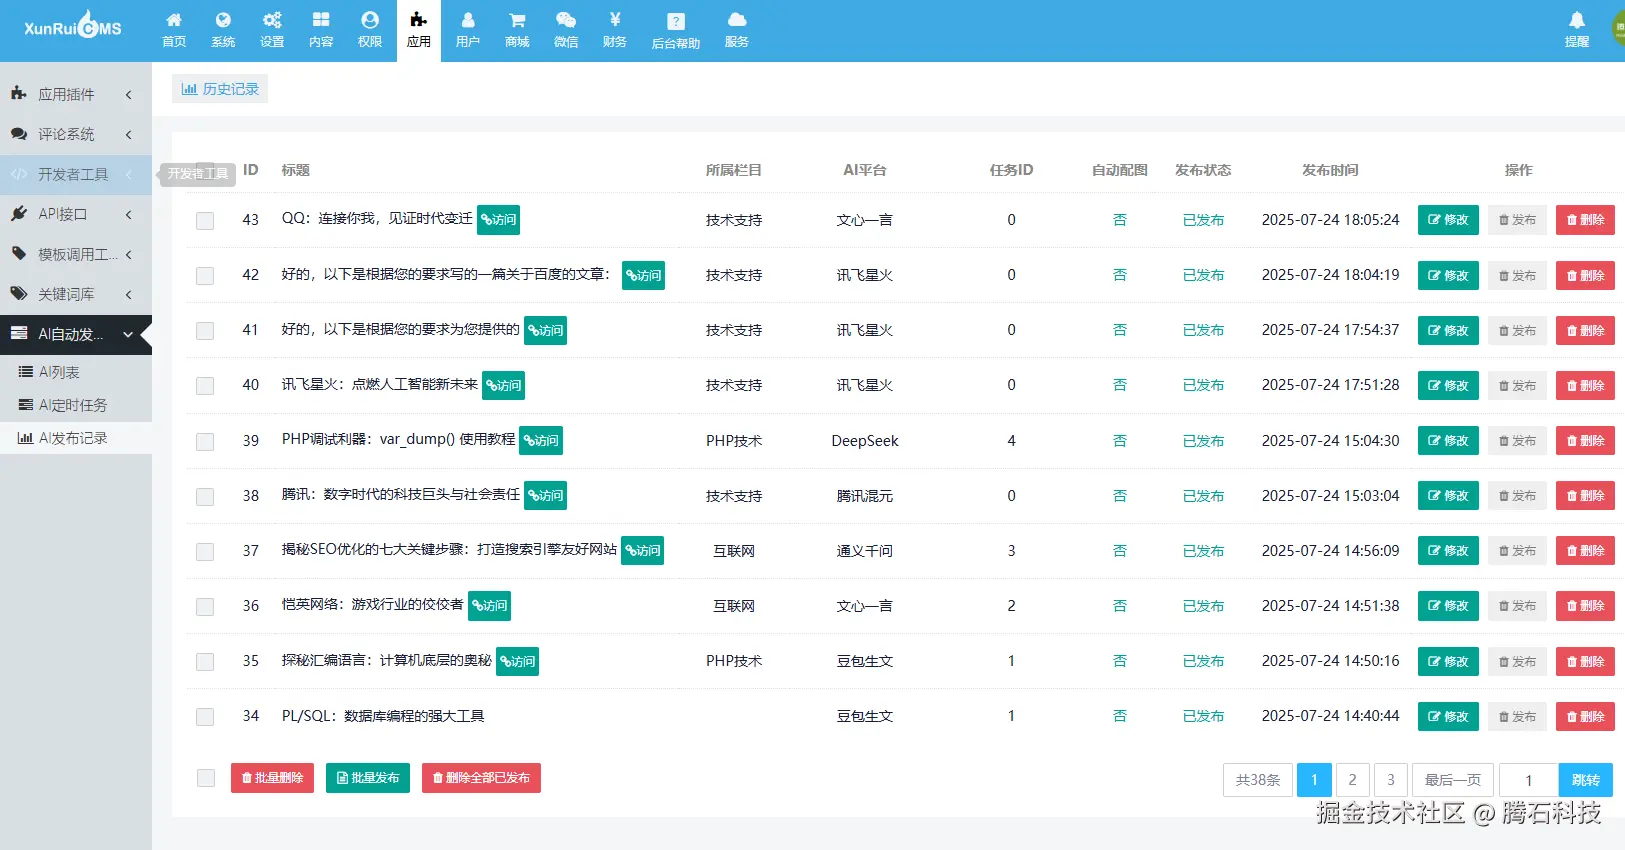Expand the 模板调用工具 chevron
The height and width of the screenshot is (850, 1625).
pyautogui.click(x=129, y=254)
